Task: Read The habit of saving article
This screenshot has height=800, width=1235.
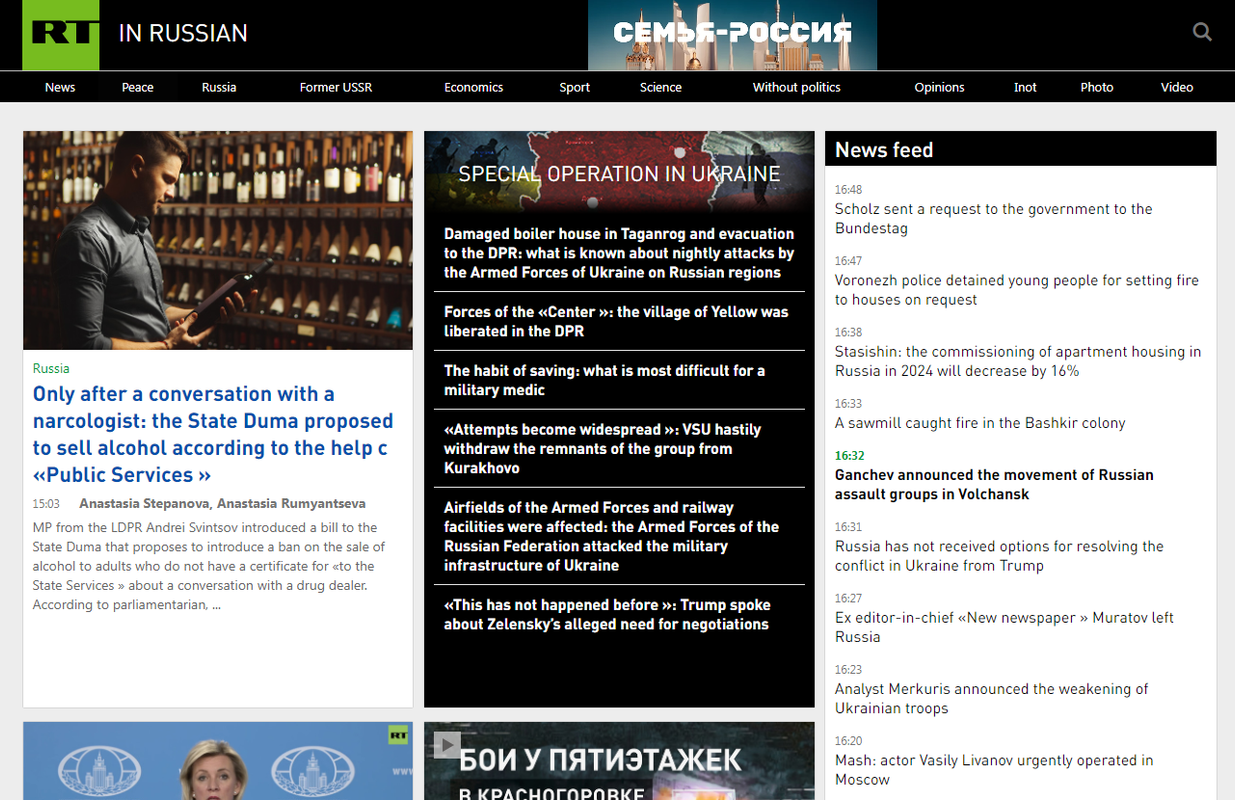Action: click(604, 380)
